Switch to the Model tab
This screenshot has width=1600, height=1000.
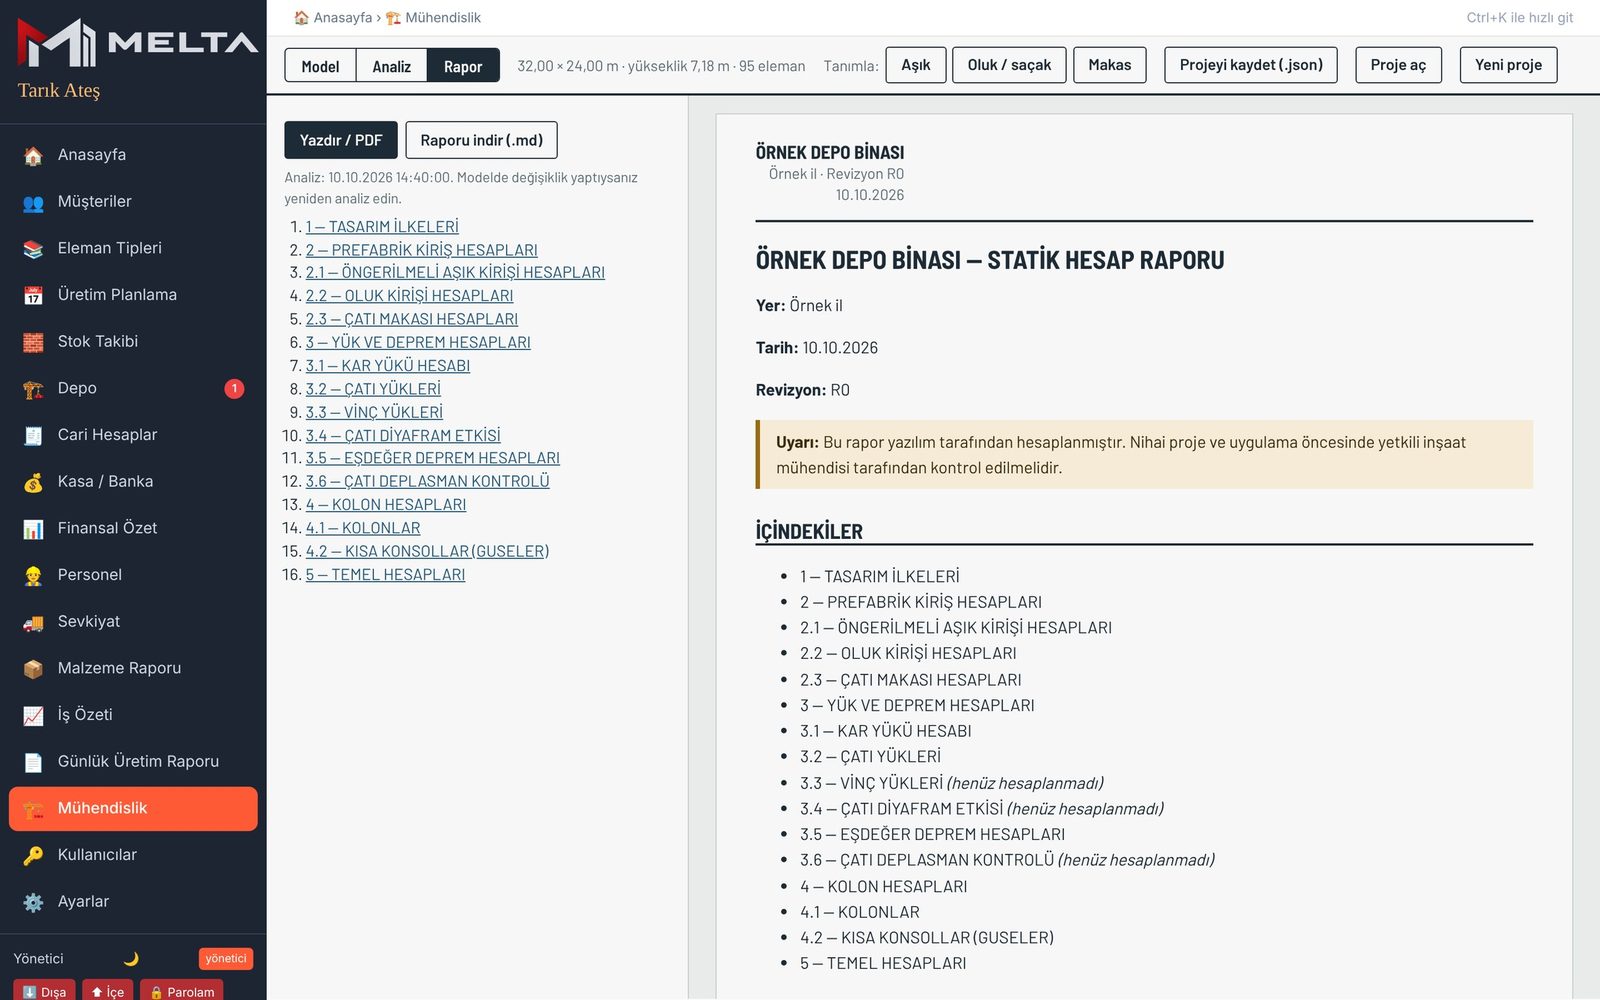320,66
